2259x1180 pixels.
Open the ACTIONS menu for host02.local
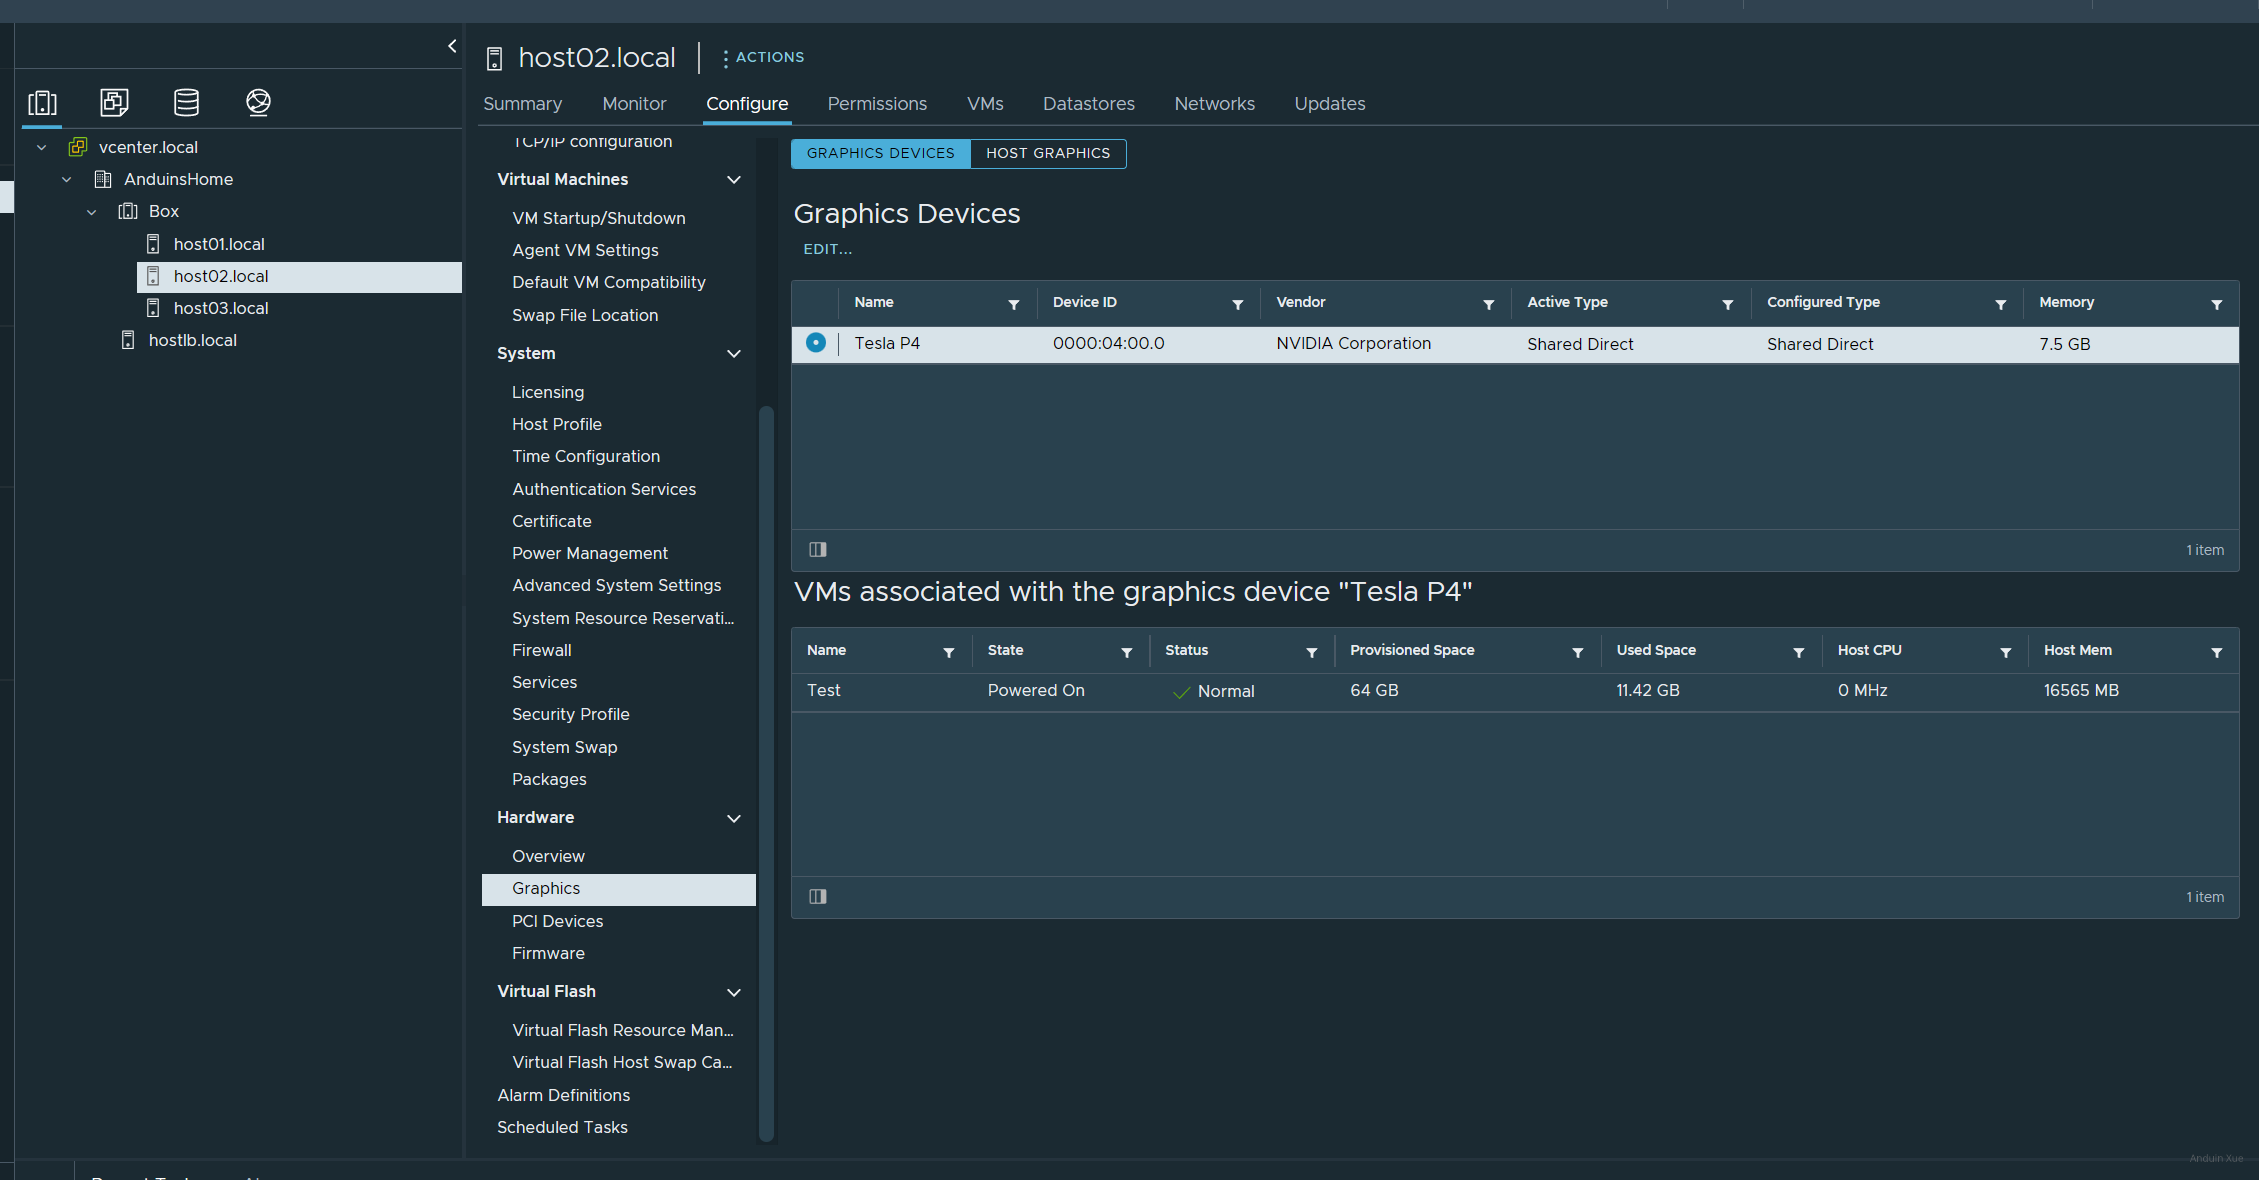[x=764, y=57]
